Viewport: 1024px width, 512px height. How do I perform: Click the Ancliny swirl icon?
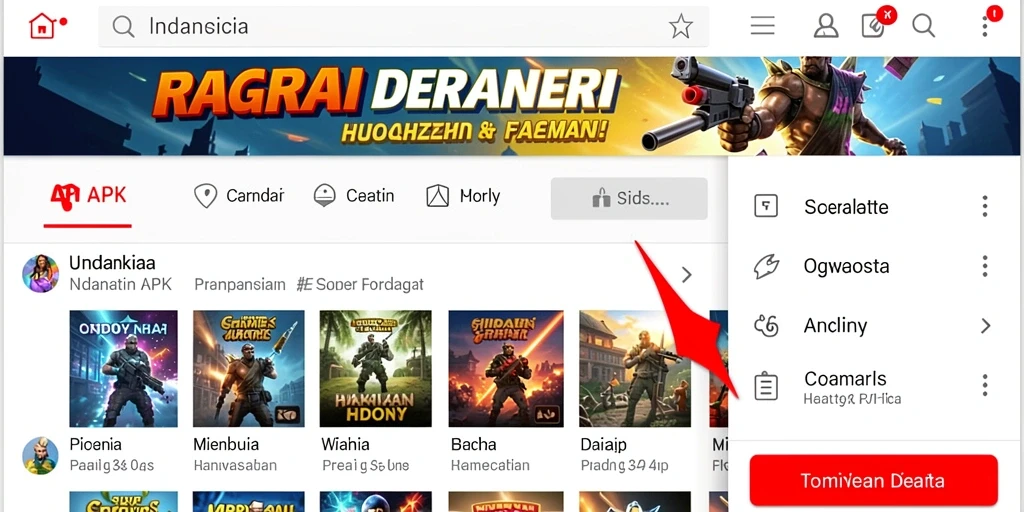766,325
